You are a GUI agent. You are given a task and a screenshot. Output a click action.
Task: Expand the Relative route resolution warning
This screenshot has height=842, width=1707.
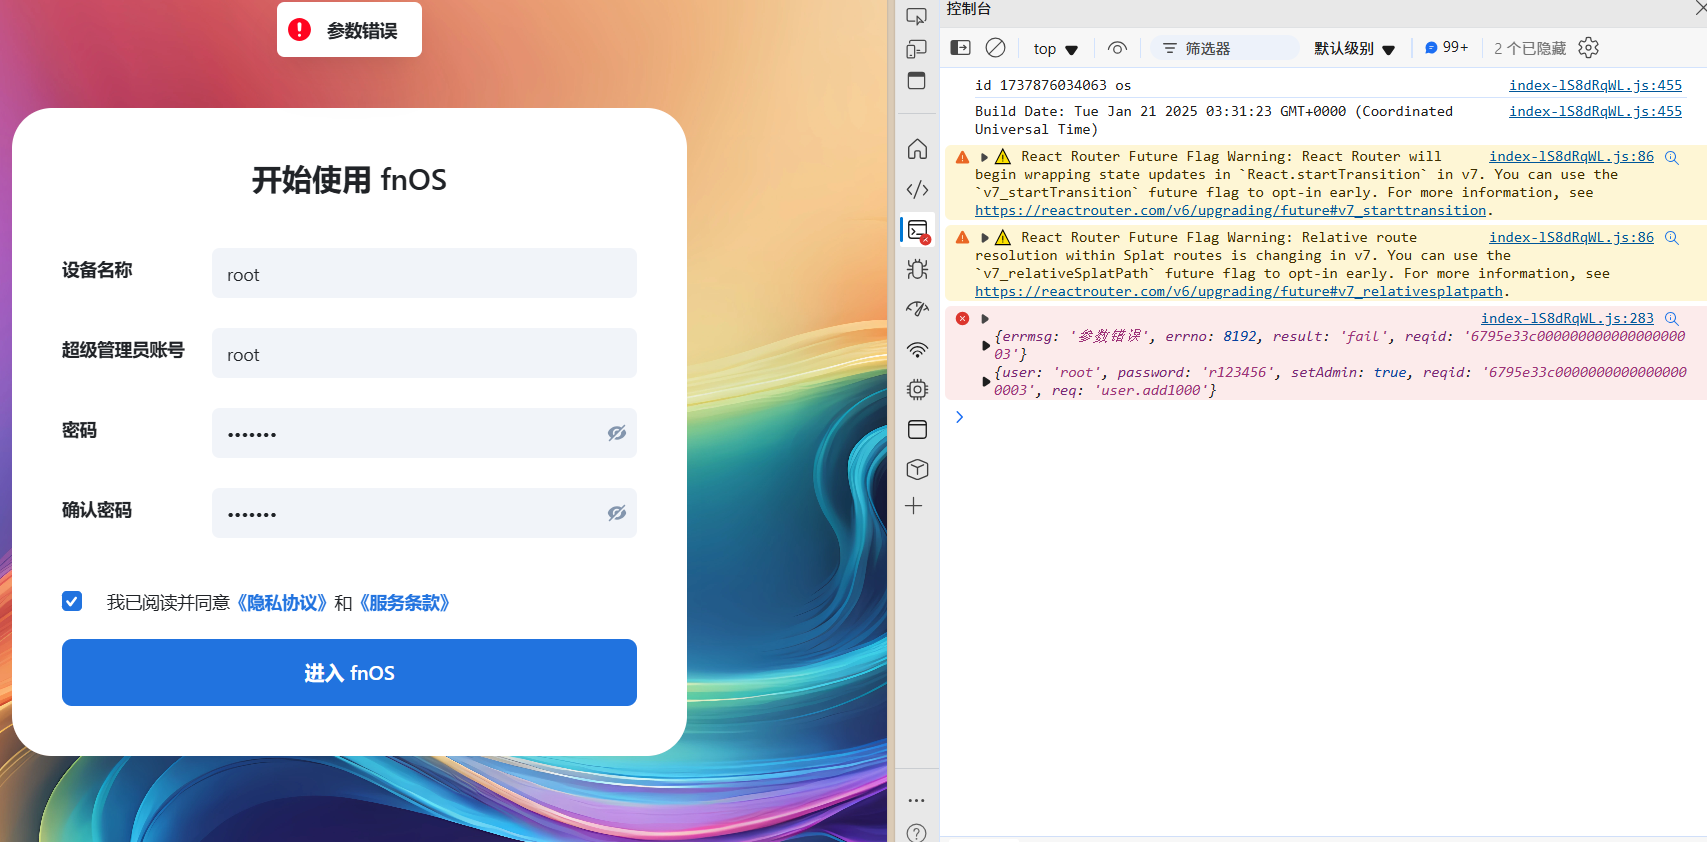[985, 238]
